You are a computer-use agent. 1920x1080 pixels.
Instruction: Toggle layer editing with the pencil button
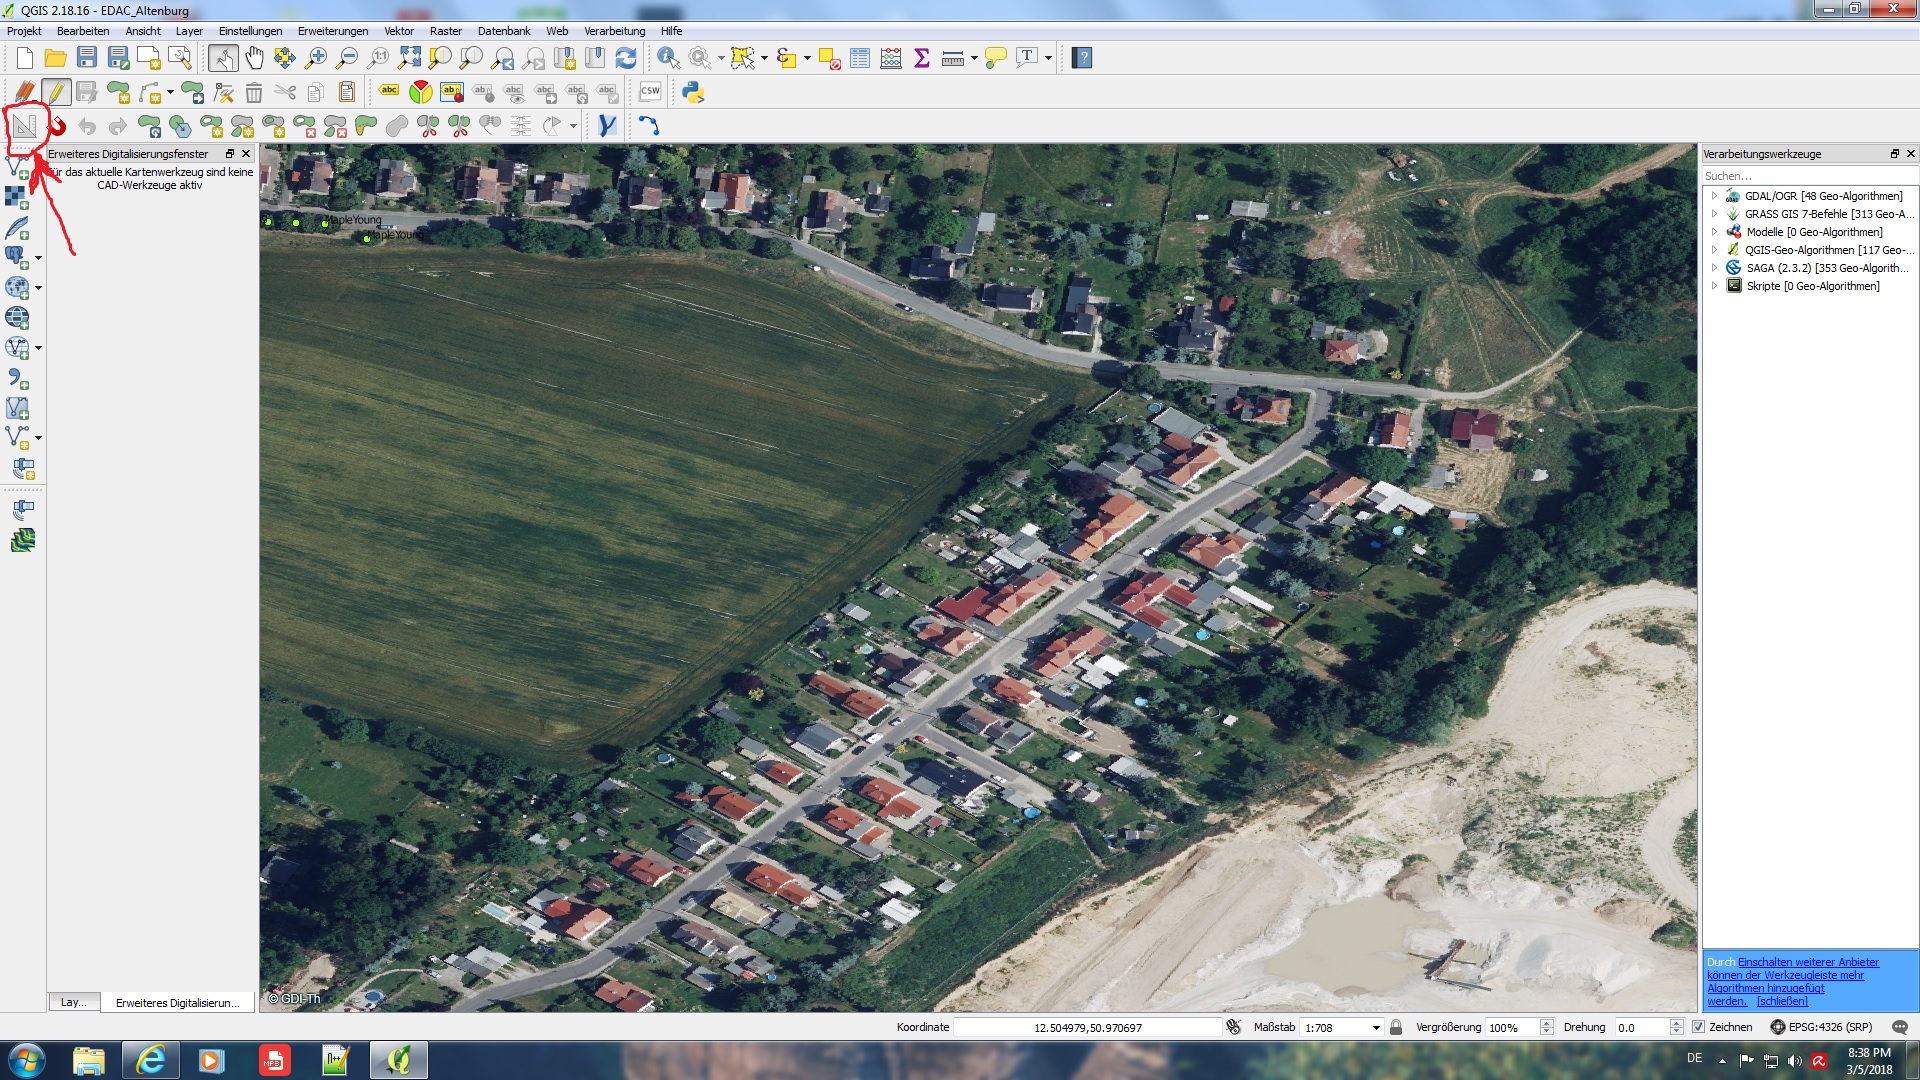click(x=56, y=92)
